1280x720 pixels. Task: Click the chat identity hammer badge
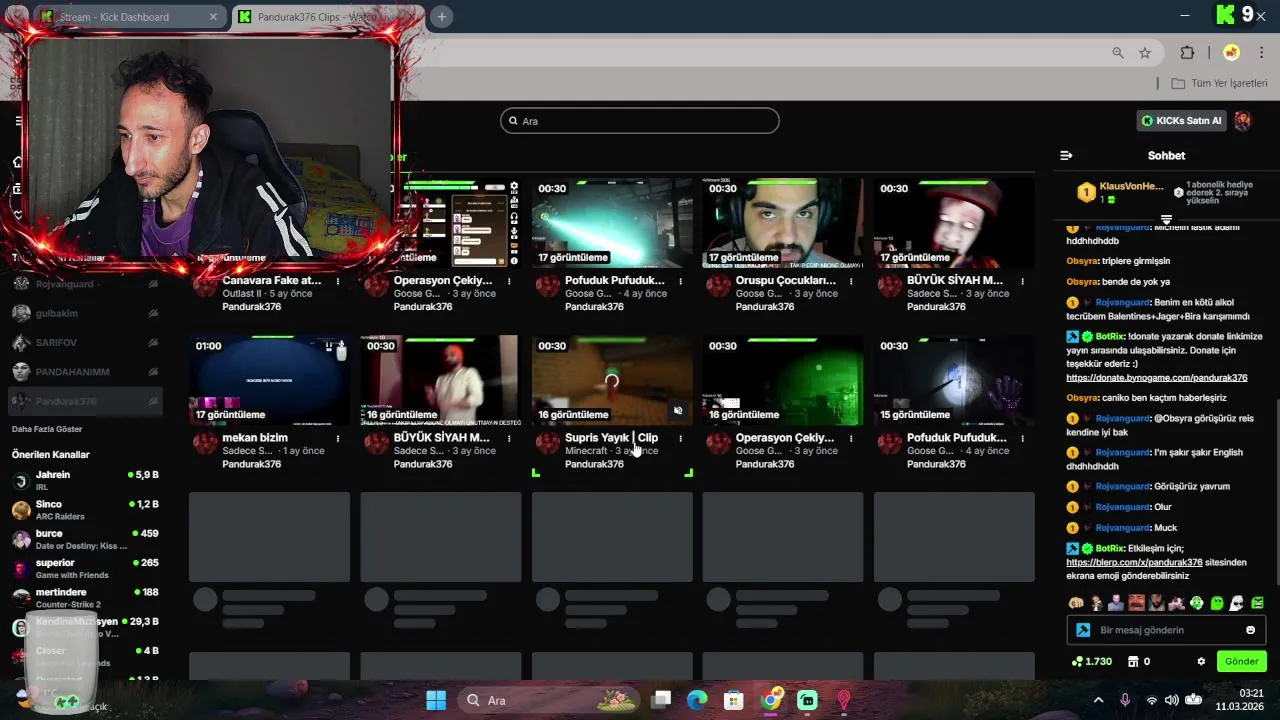tap(1083, 630)
